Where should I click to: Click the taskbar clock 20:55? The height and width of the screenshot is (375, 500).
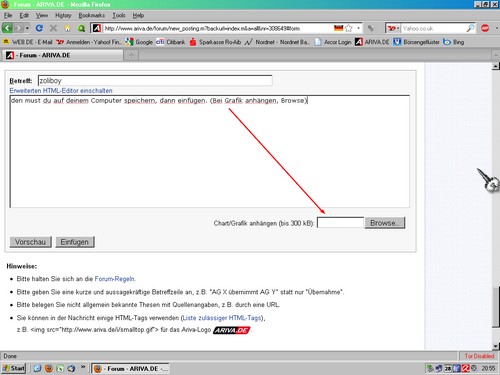click(x=488, y=369)
